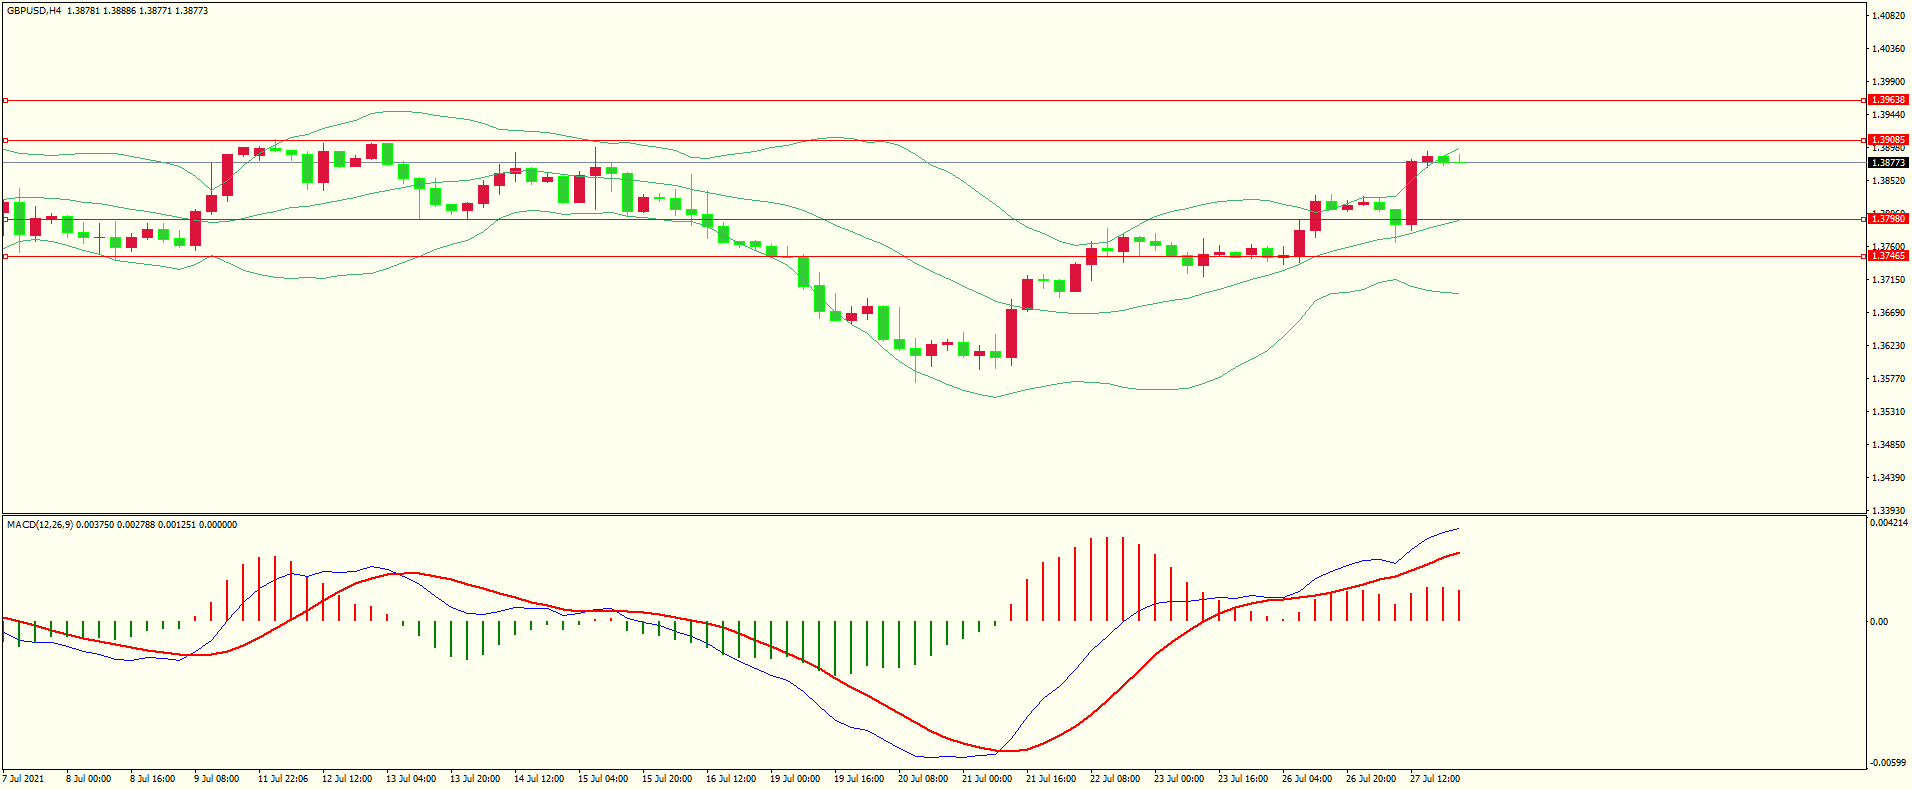Click the 7 Jul 2021 date label
Screen dimensions: 1912x790
click(x=24, y=778)
